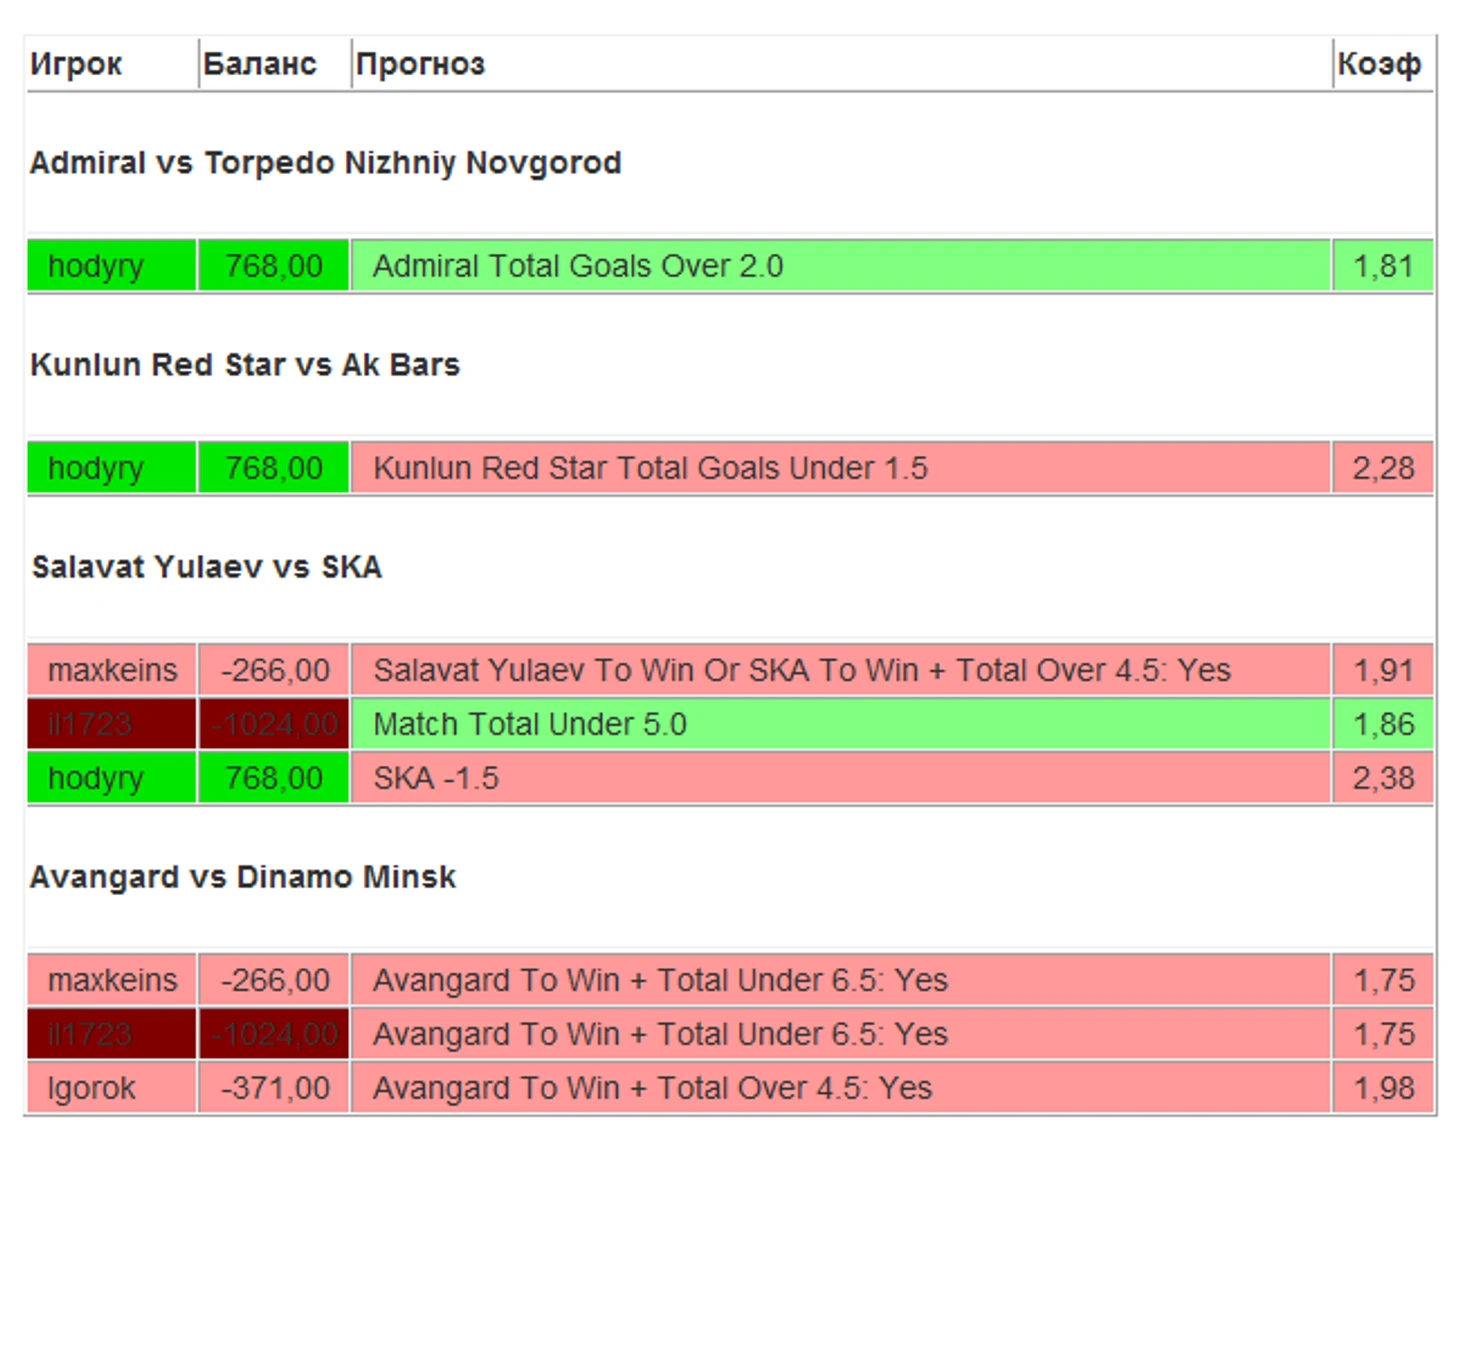Click maxkeins in the Salavat Yulaev To Win row
1460x1370 pixels.
(112, 670)
